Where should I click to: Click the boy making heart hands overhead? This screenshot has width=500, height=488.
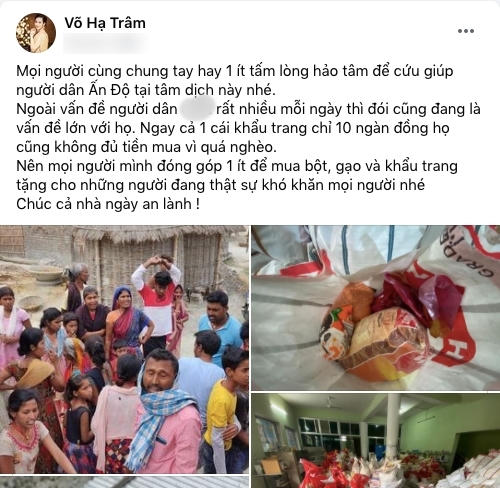click(158, 300)
